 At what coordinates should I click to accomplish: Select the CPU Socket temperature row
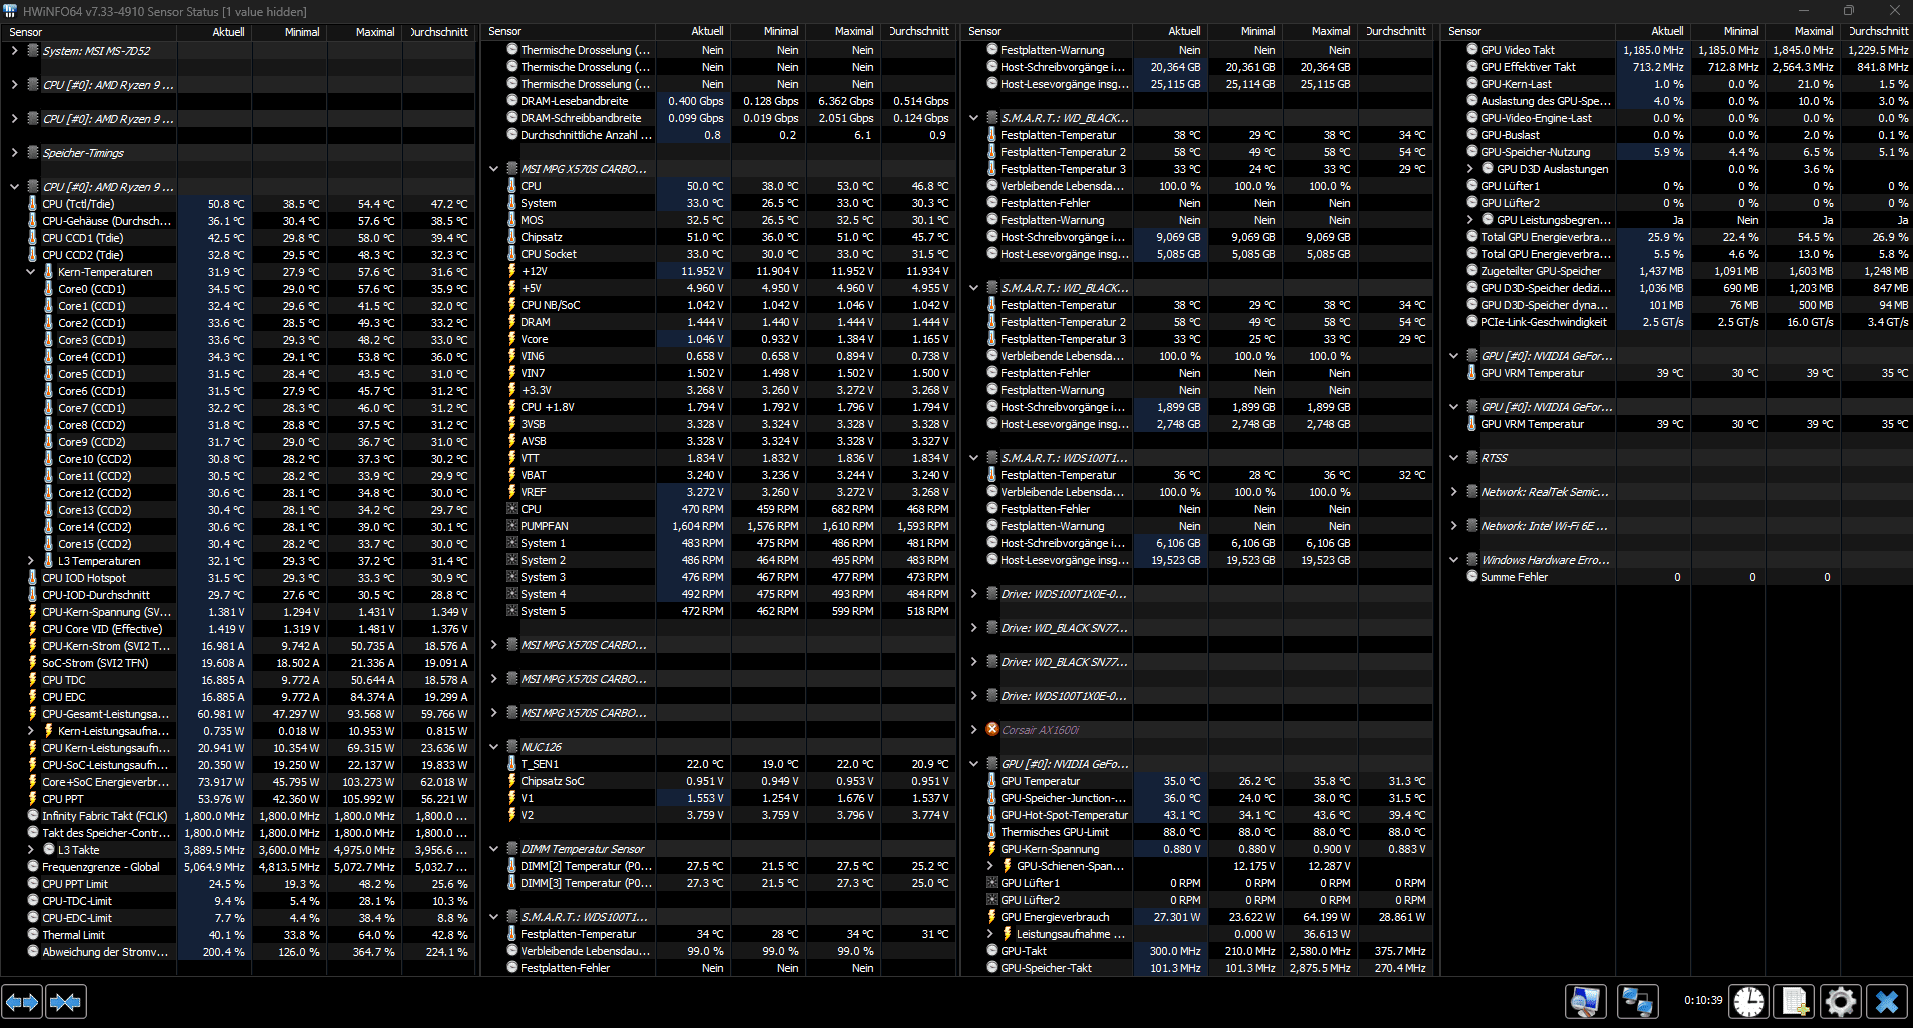point(718,254)
